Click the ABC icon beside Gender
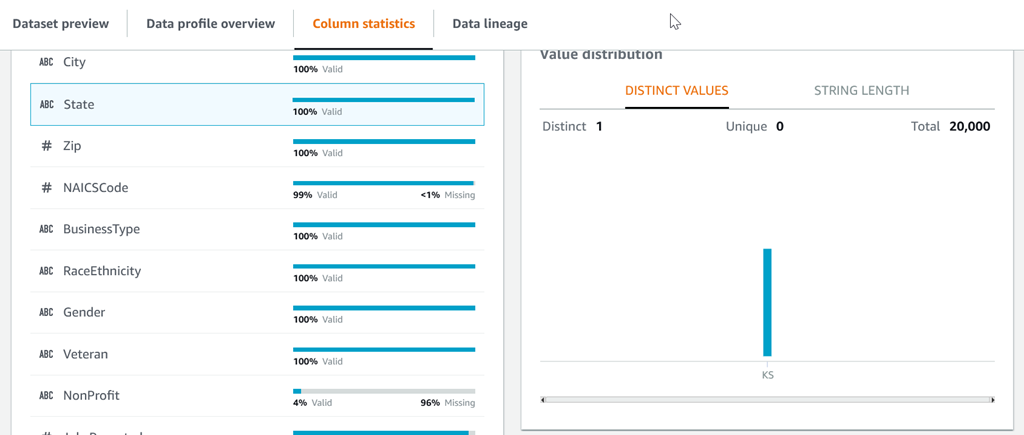This screenshot has width=1024, height=435. [x=46, y=313]
